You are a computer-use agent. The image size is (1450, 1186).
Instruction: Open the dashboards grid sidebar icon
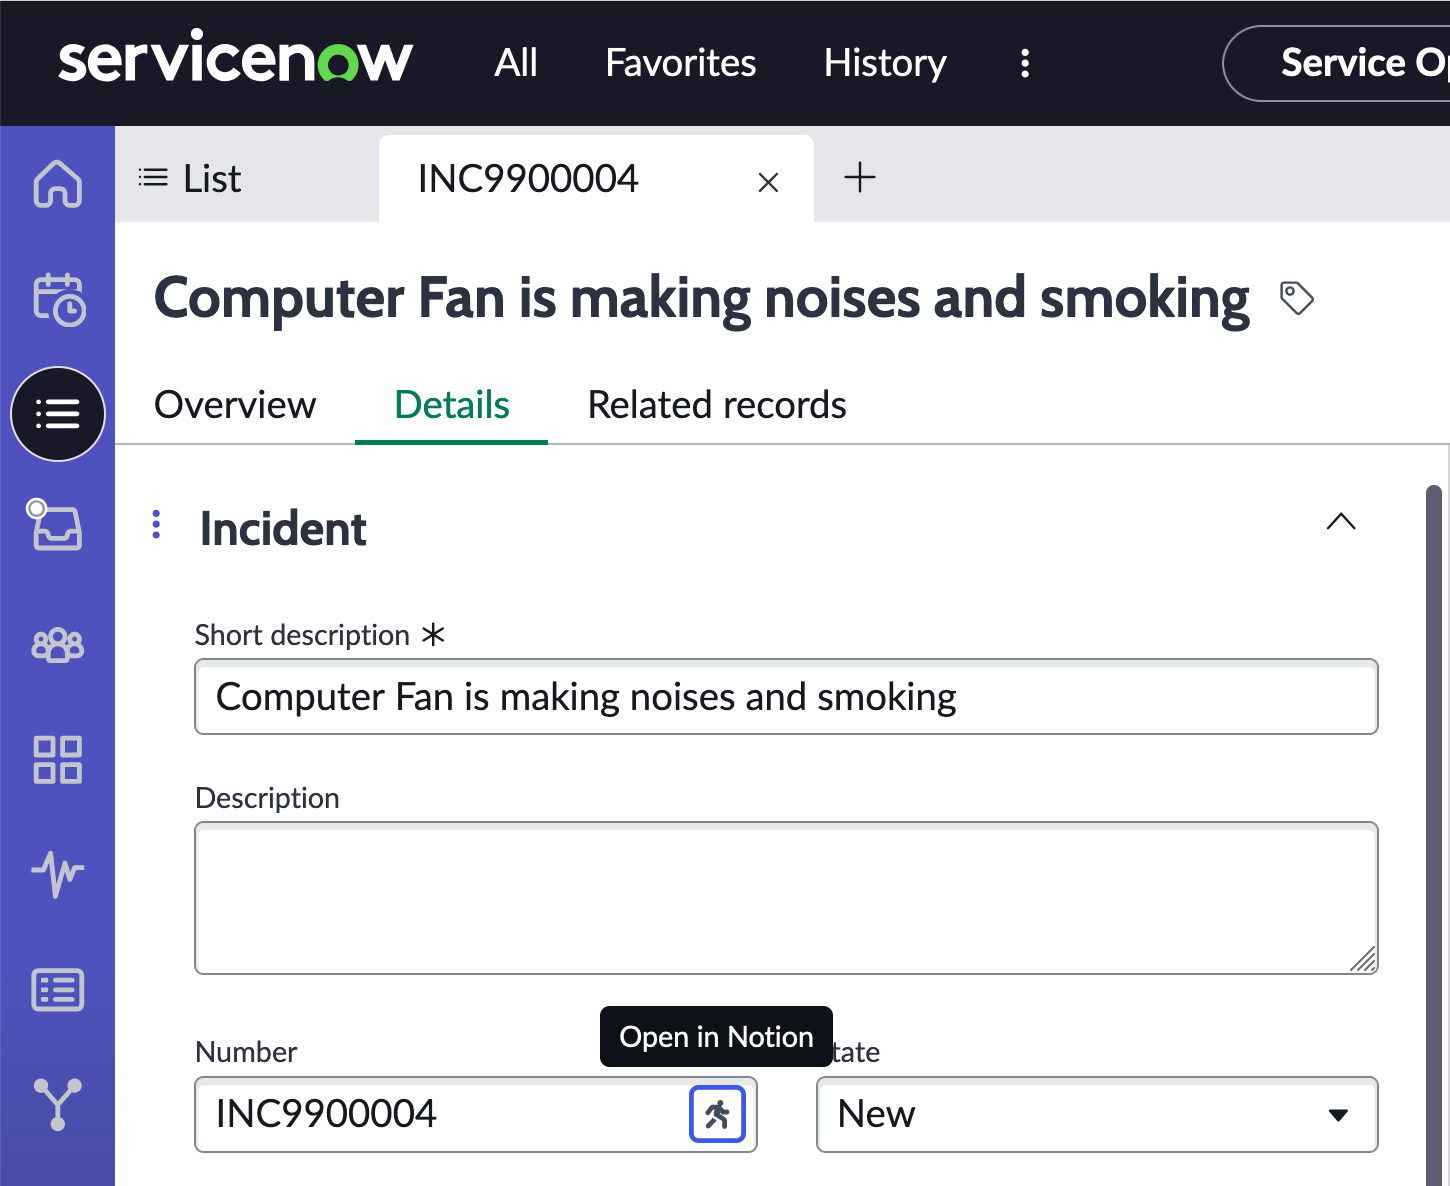coord(58,760)
